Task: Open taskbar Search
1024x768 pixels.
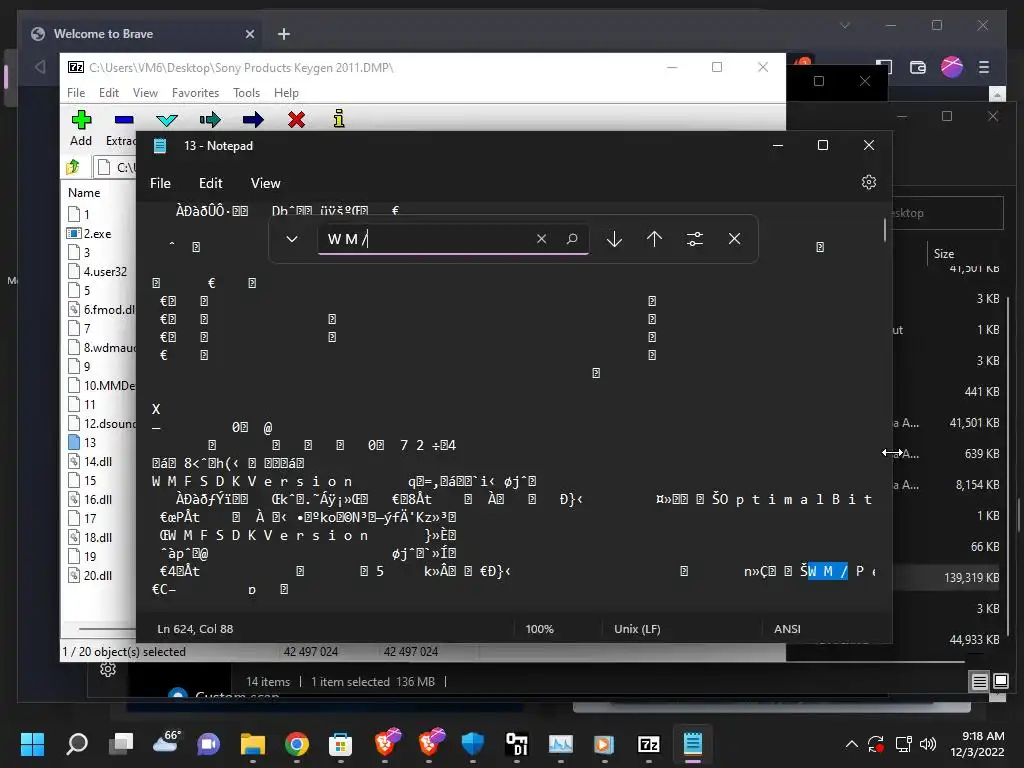Action: 77,744
